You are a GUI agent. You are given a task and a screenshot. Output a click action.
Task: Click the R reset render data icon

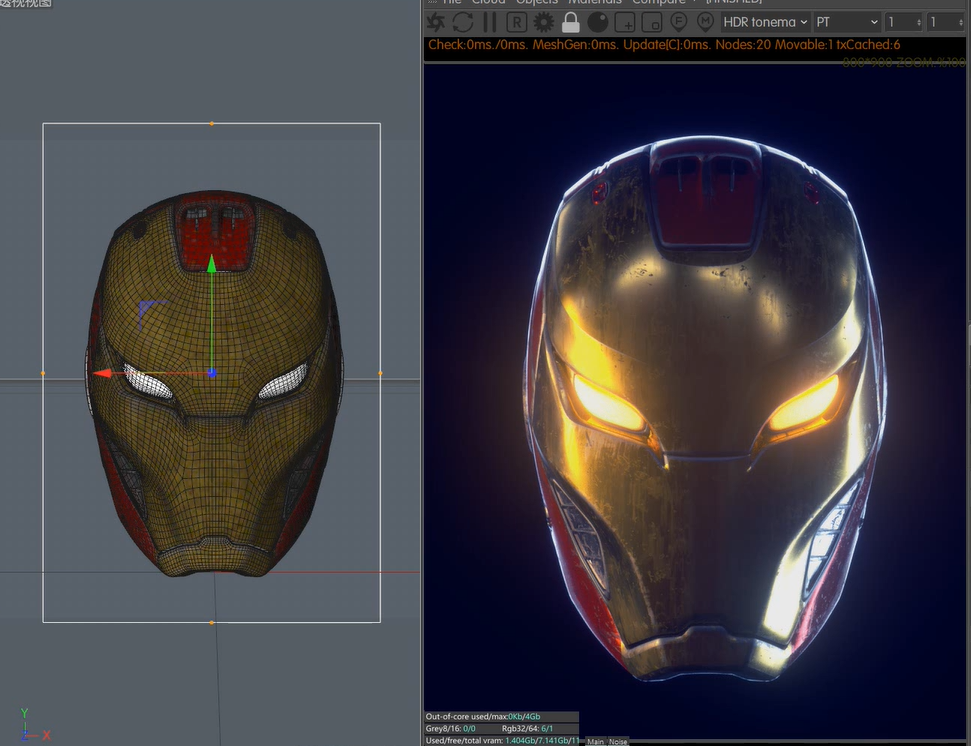click(517, 22)
